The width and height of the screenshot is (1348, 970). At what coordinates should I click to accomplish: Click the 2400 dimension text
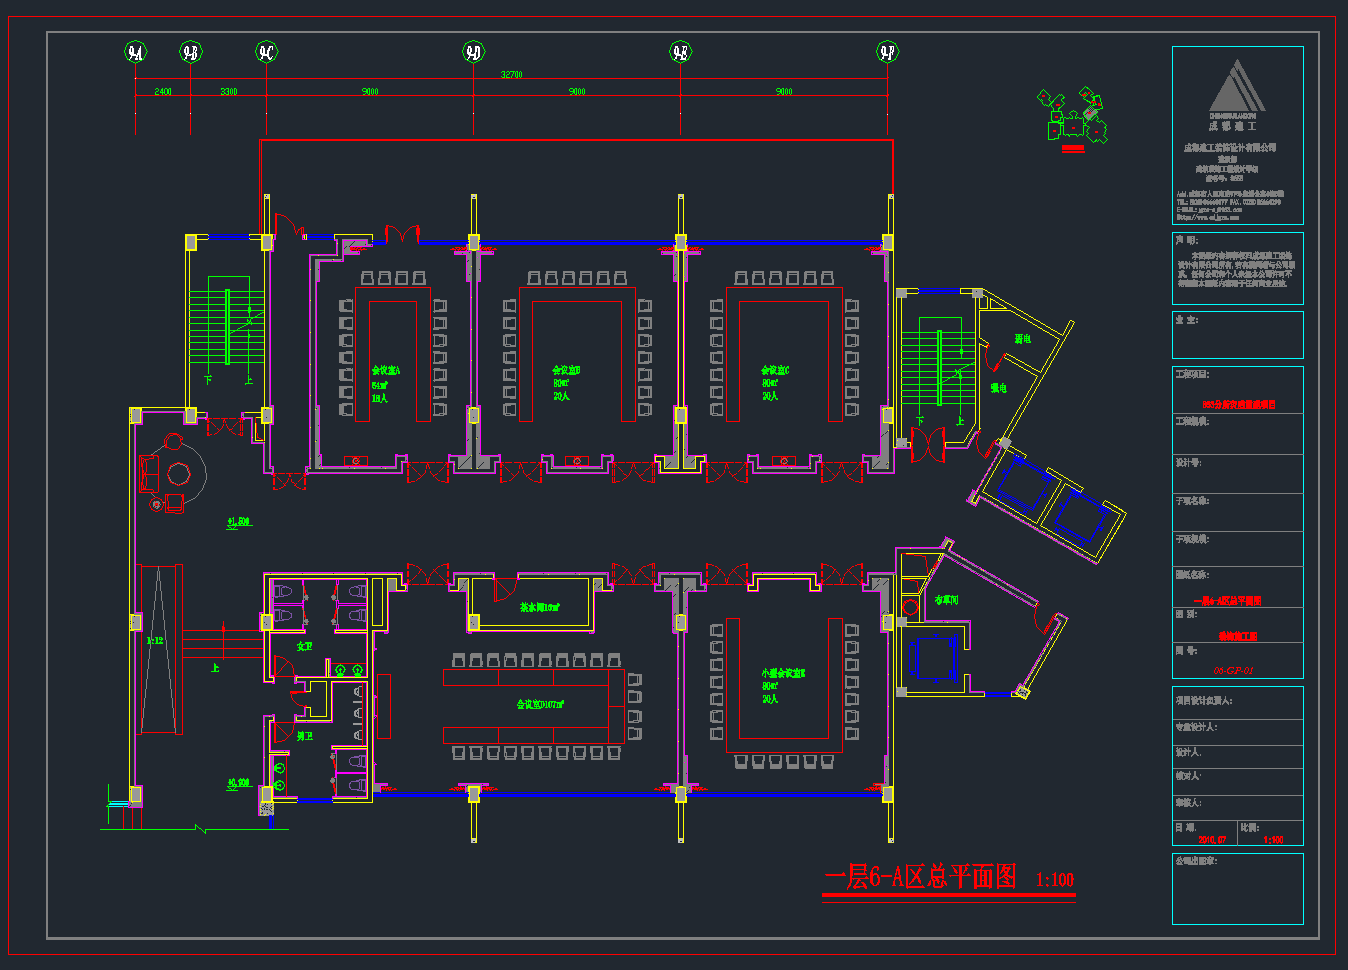tap(163, 92)
